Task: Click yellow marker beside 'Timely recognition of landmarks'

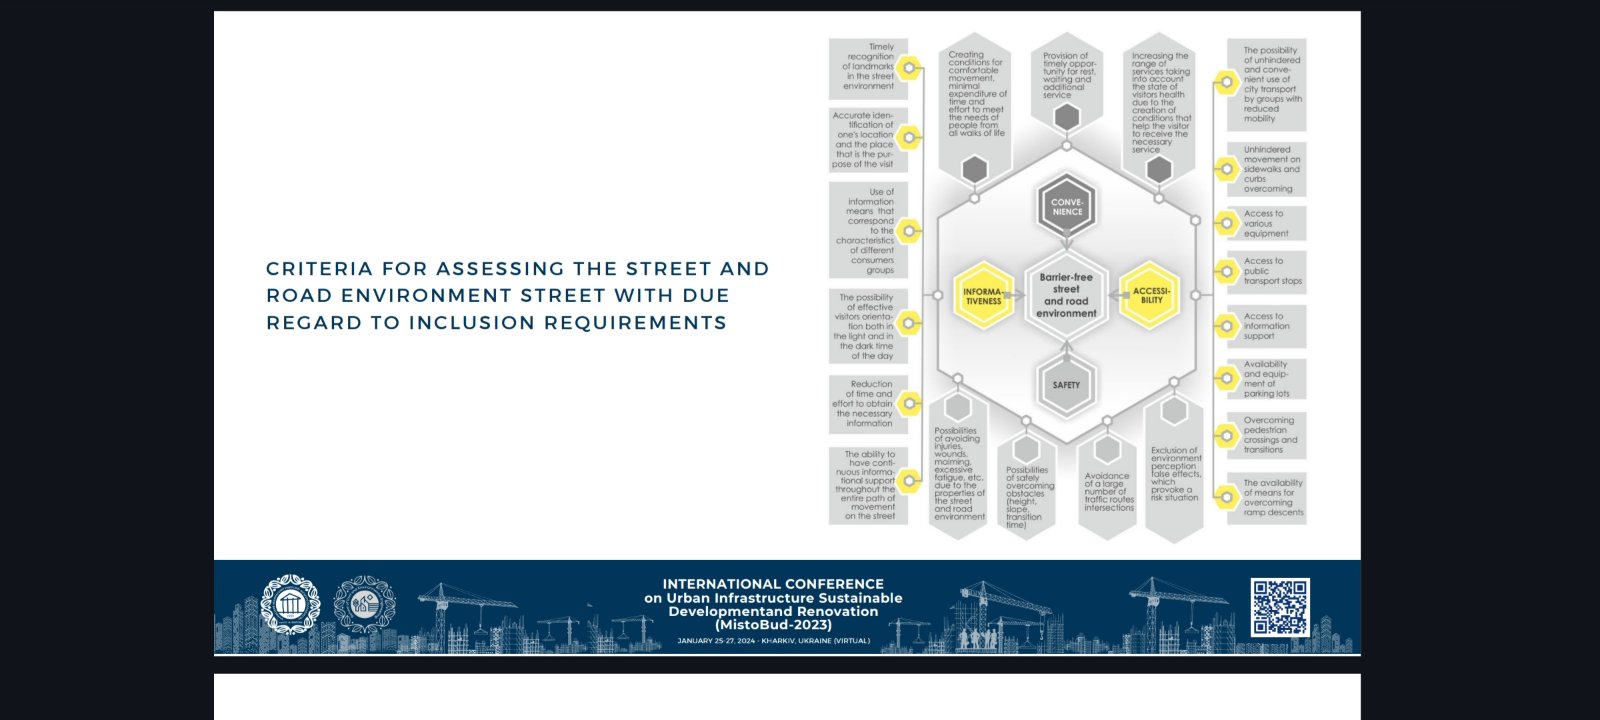Action: click(908, 68)
